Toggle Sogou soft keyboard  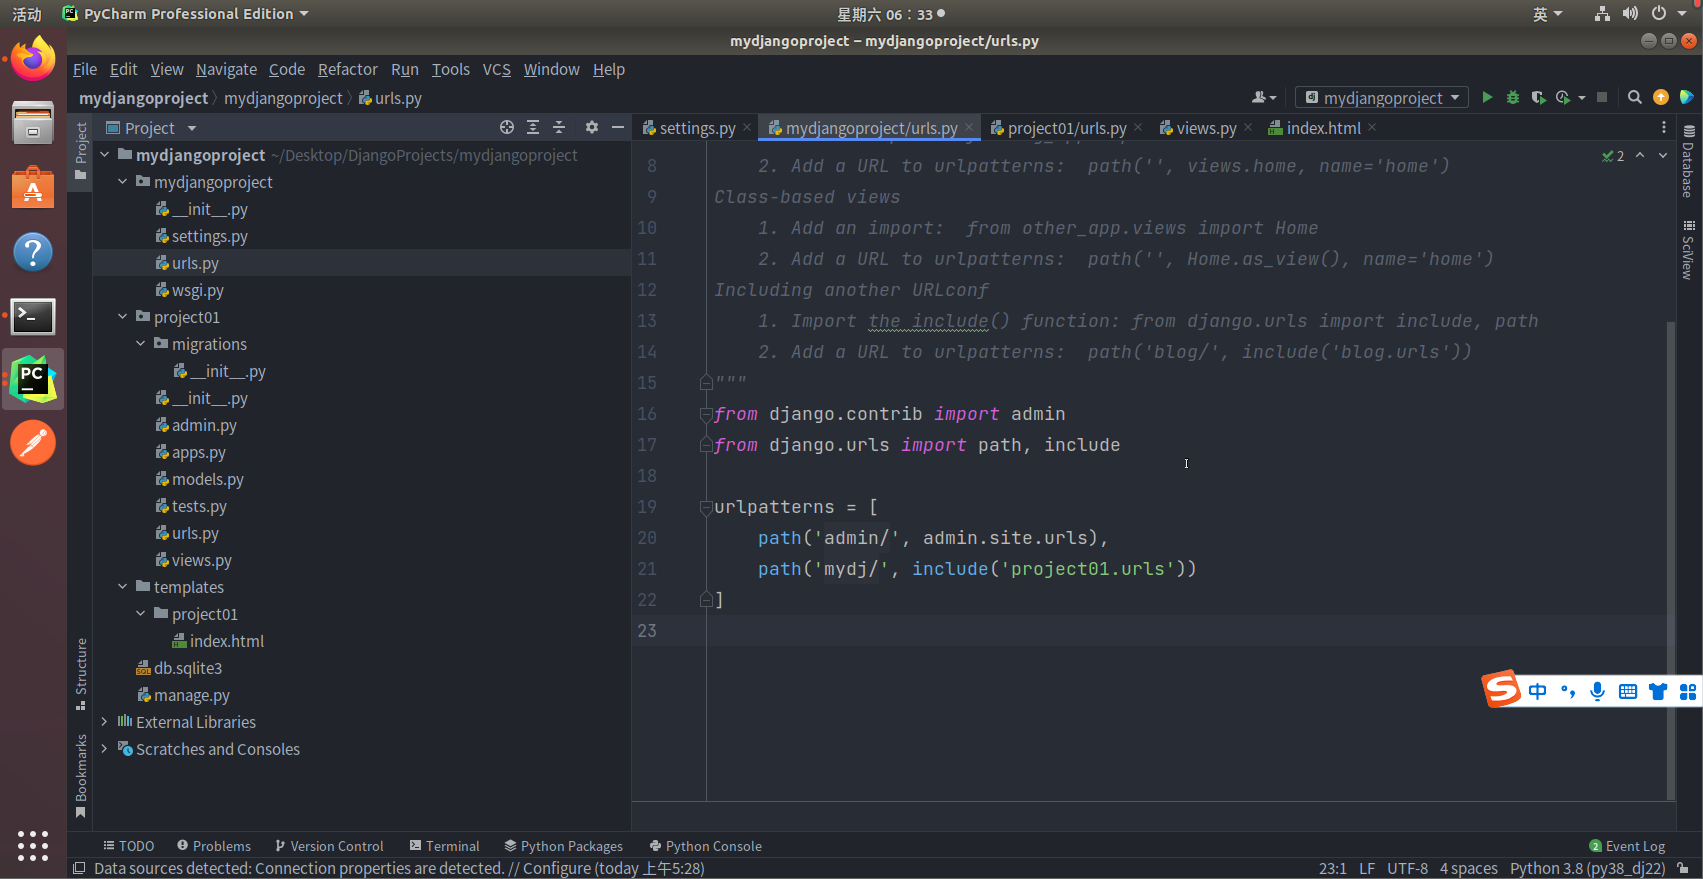(x=1628, y=691)
